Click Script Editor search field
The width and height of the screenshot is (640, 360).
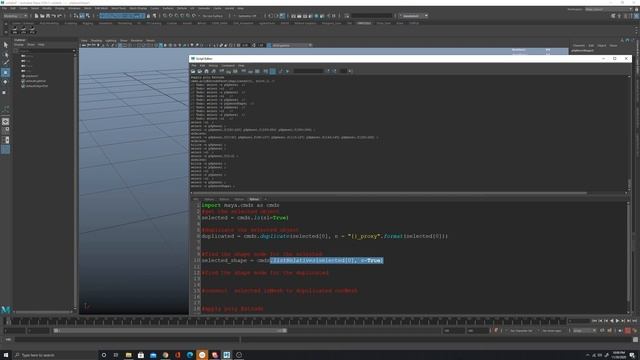pos(309,71)
